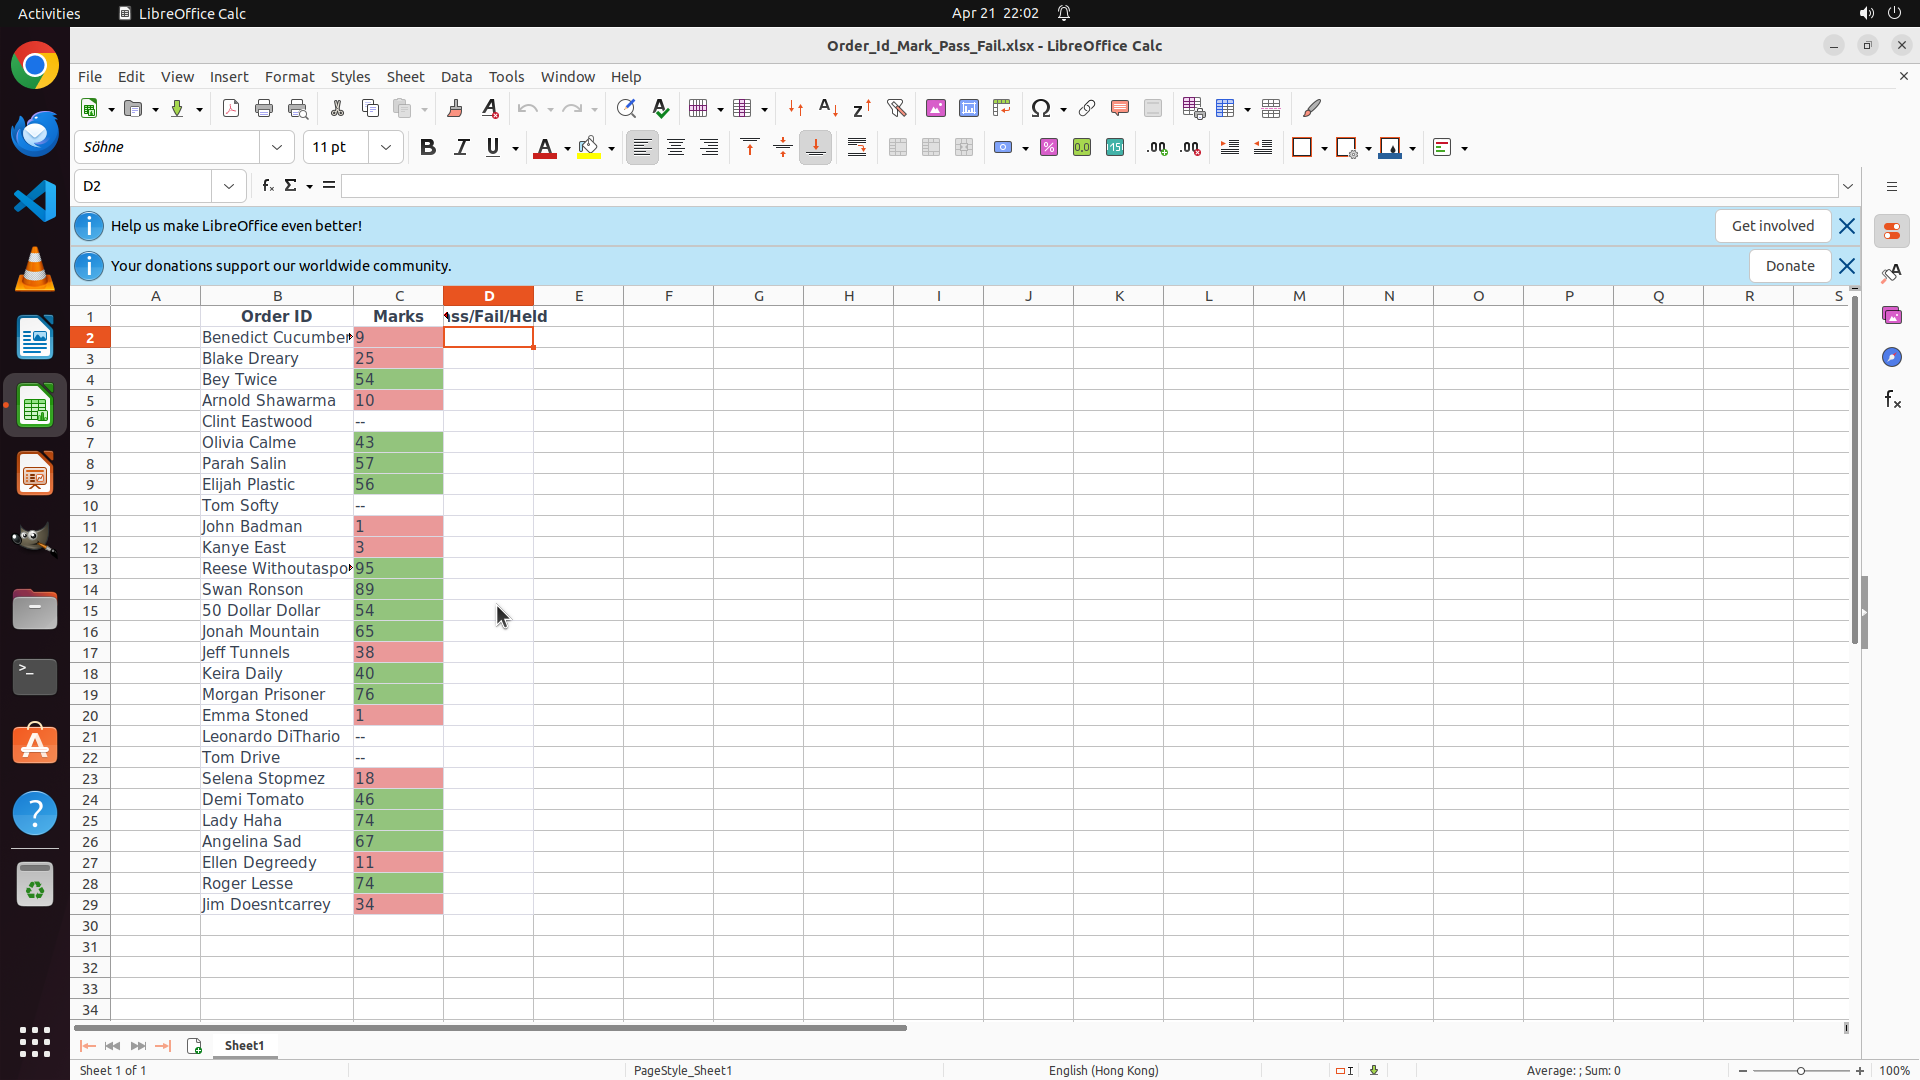Click the Insert Chart icon
The image size is (1920, 1080).
click(969, 108)
